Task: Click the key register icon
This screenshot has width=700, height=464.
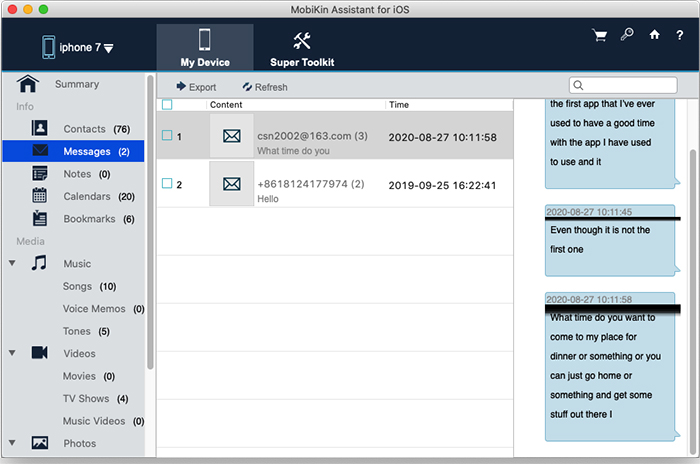Action: [x=627, y=34]
